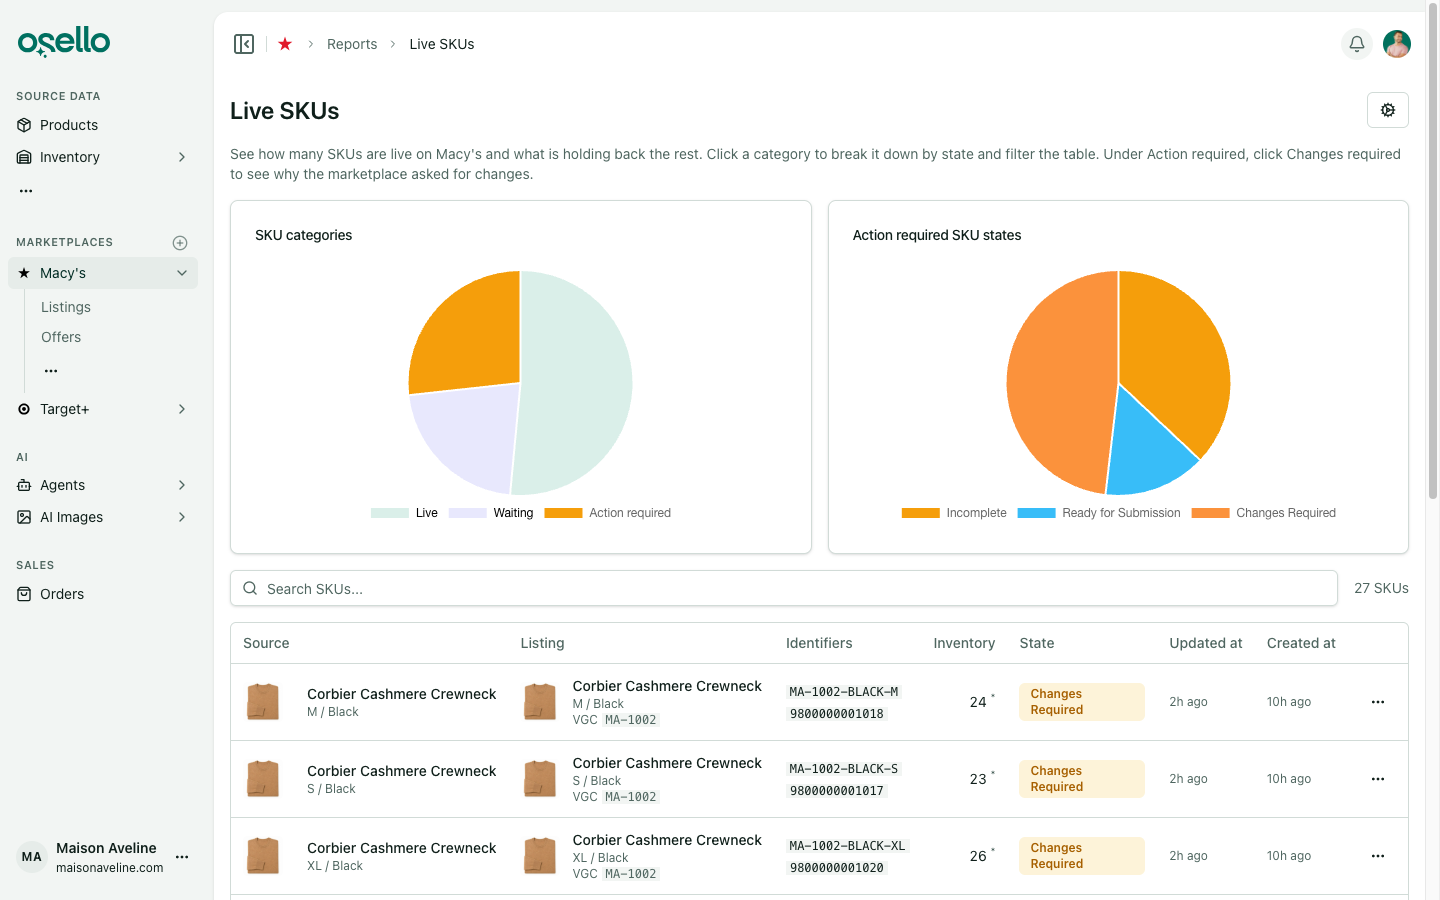Open the user avatar menu

click(1397, 44)
